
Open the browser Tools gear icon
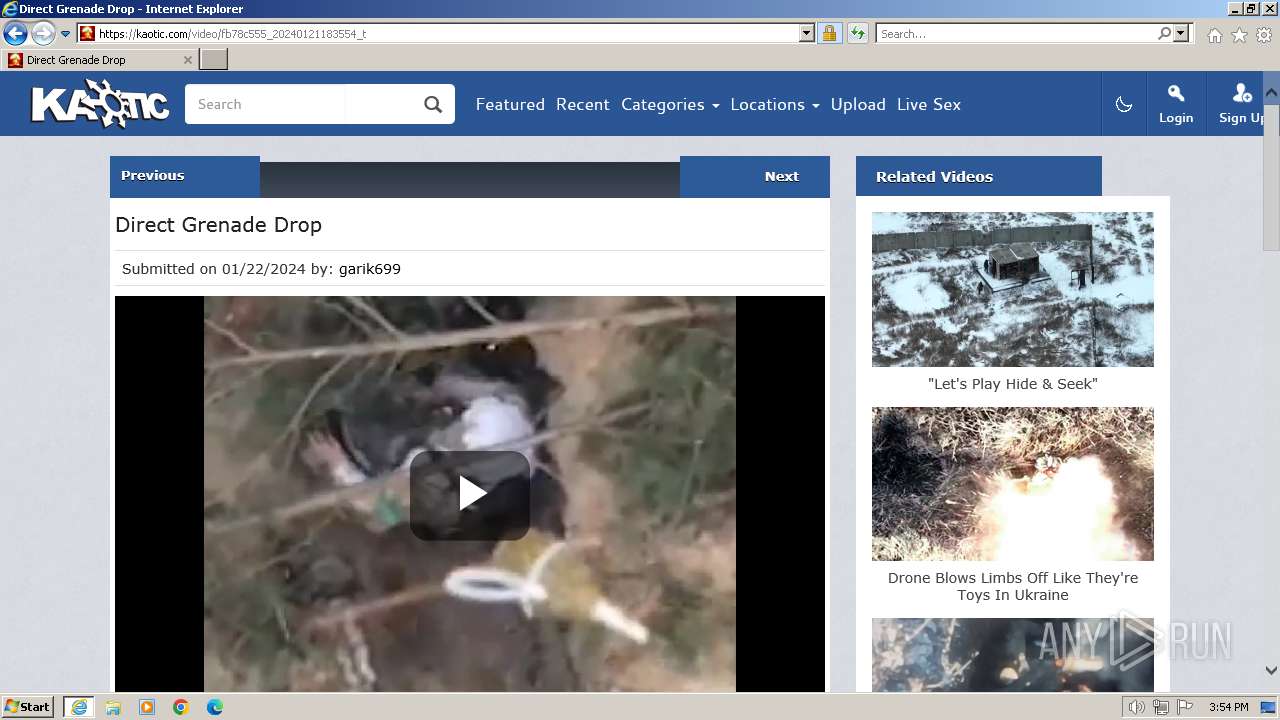(1263, 35)
